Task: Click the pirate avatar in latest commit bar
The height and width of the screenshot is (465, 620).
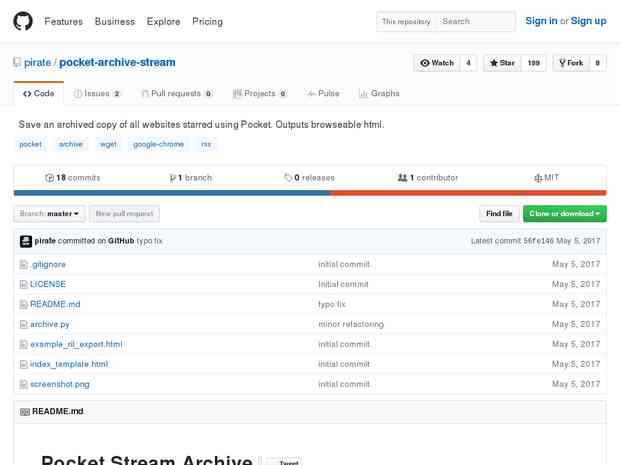Action: (x=26, y=241)
